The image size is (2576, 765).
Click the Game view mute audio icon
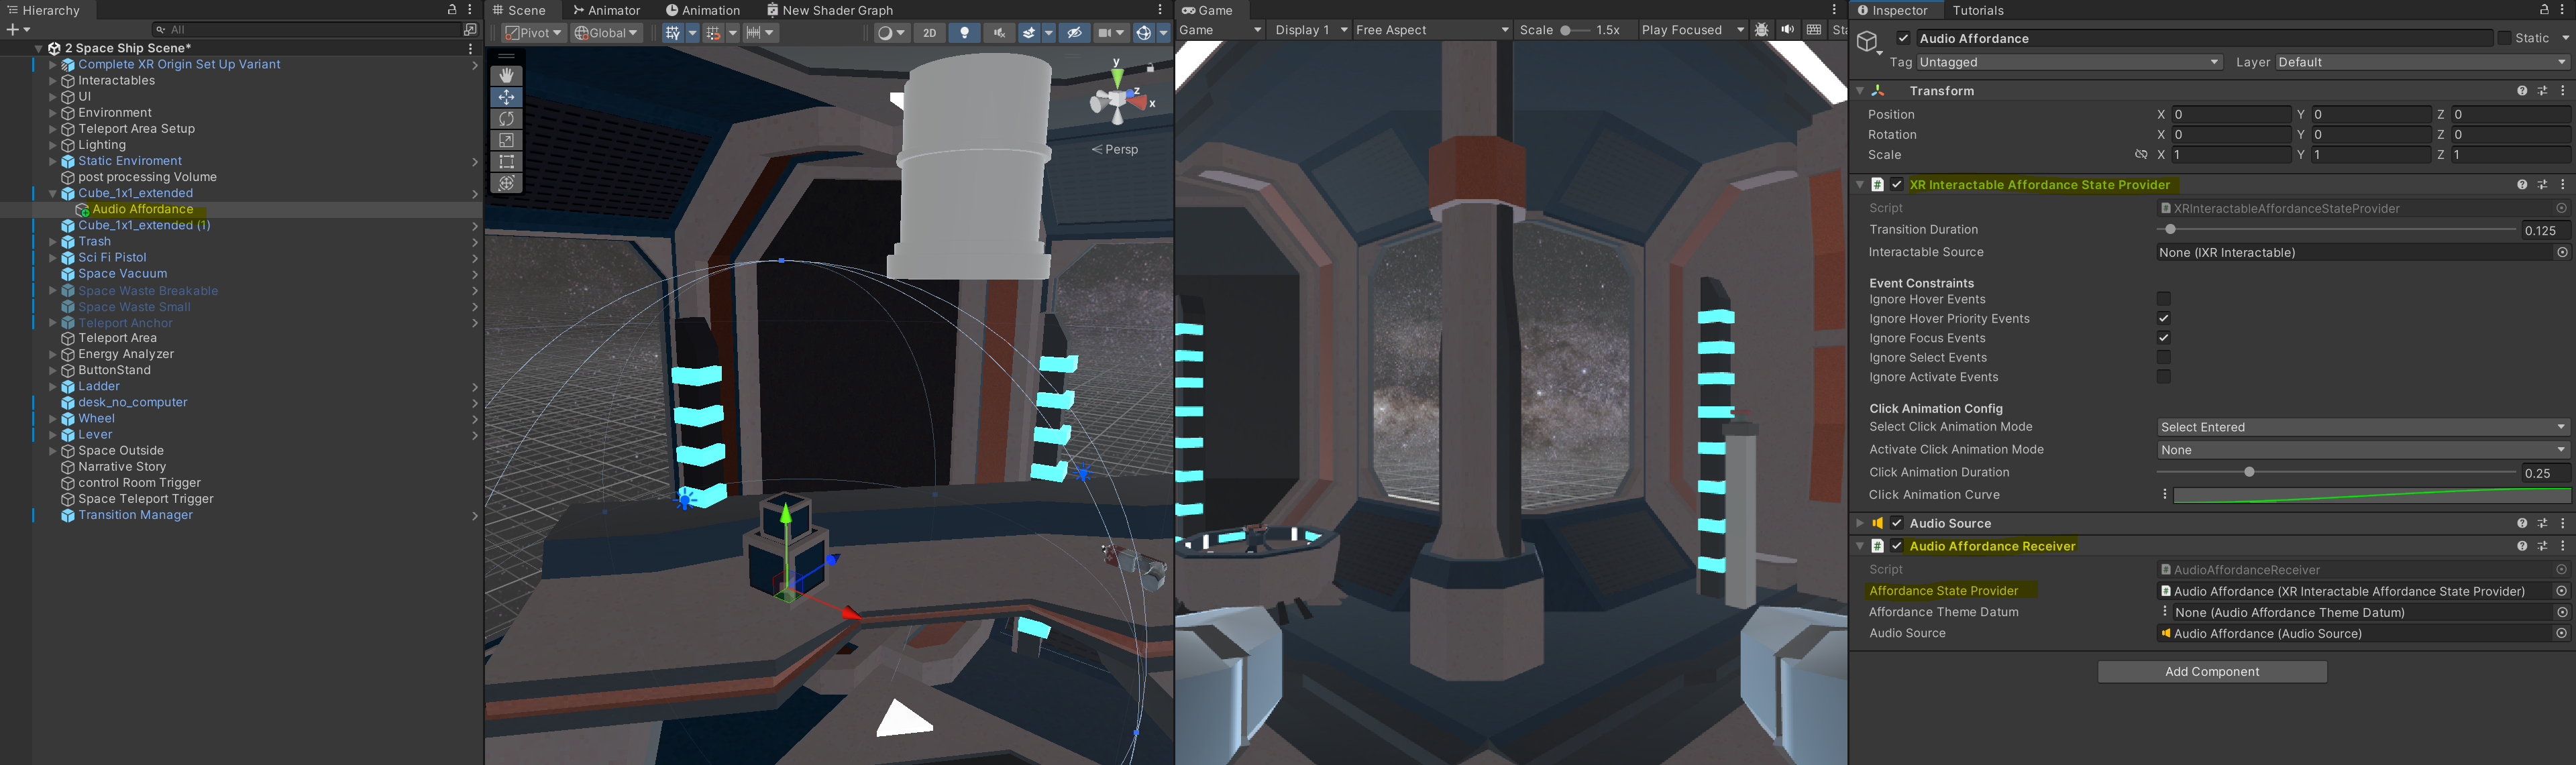(x=1787, y=30)
